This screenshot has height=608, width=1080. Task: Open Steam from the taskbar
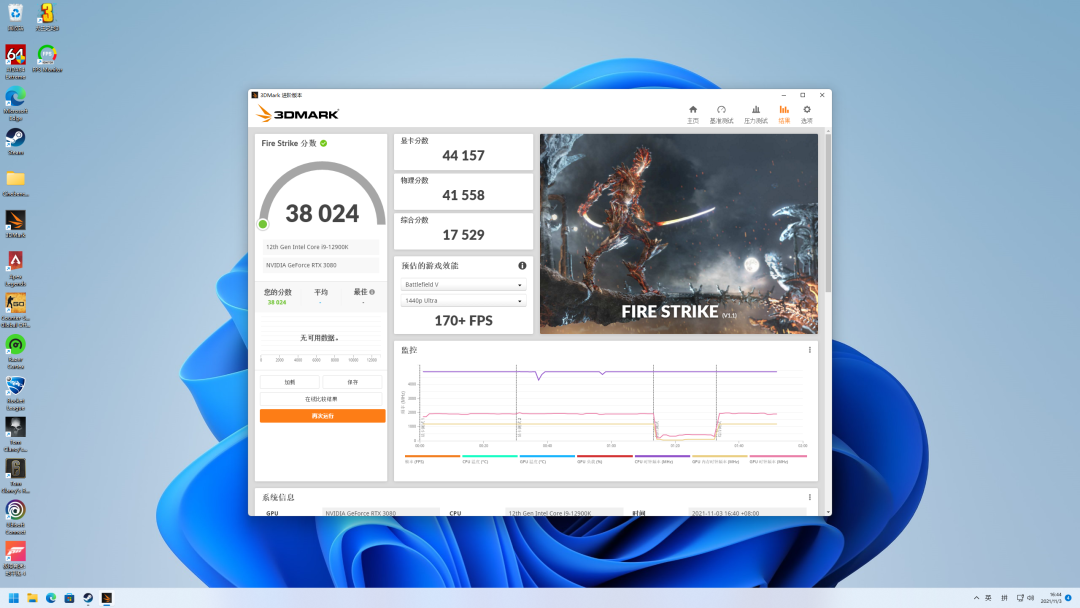click(x=87, y=598)
